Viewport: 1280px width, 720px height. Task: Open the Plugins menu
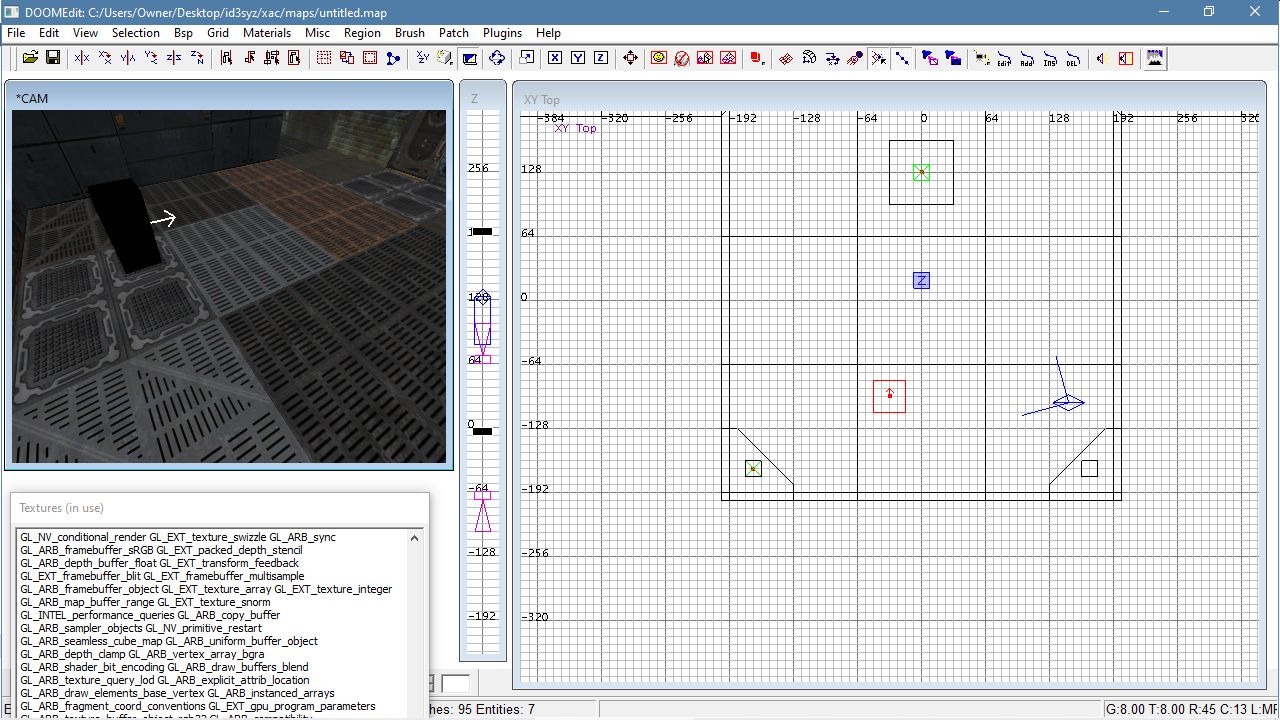503,32
